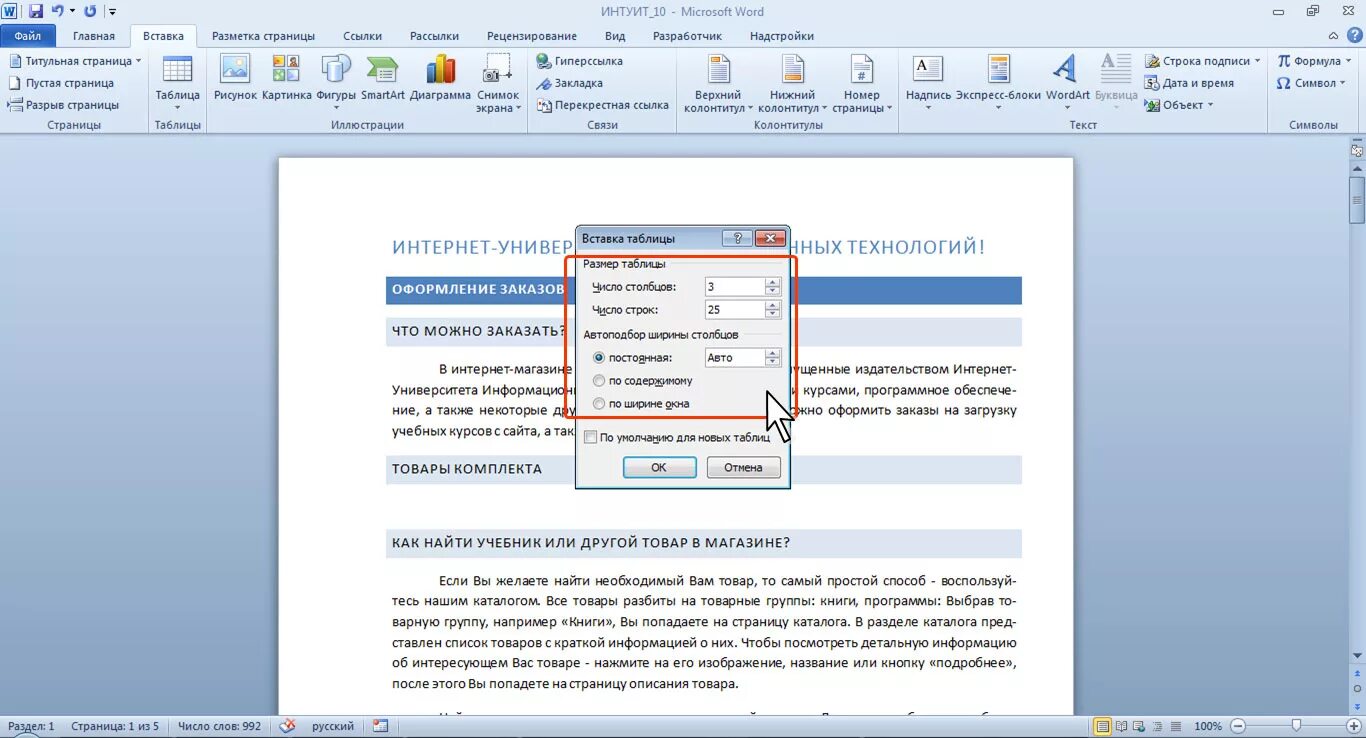This screenshot has height=738, width=1366.
Task: Insert a Гиперссылка hyperlink
Action: point(580,61)
